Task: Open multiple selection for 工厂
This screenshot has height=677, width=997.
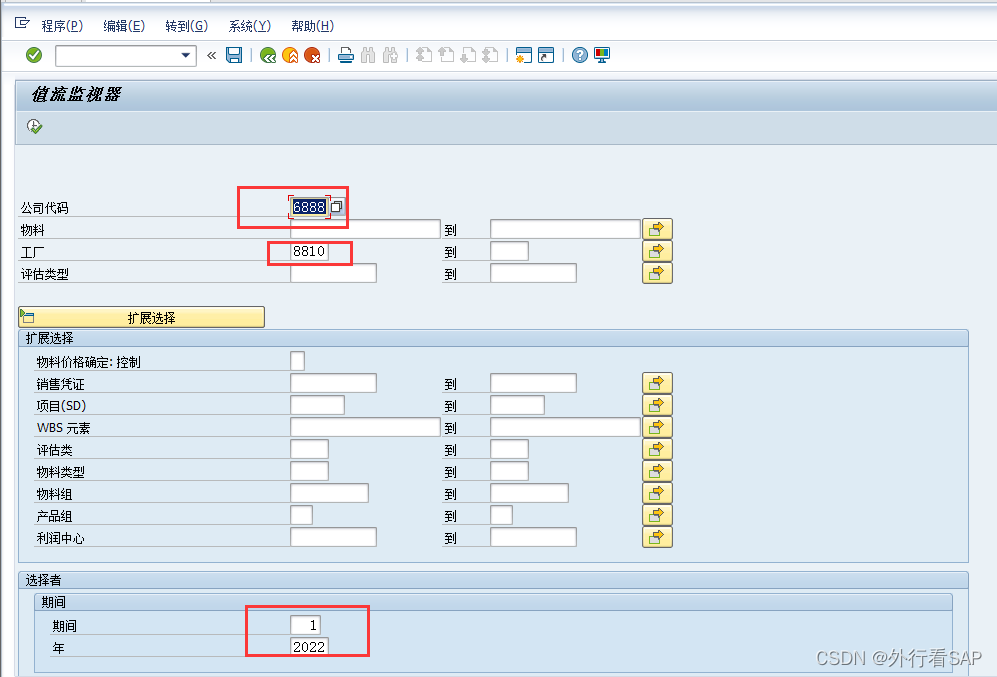Action: click(657, 251)
